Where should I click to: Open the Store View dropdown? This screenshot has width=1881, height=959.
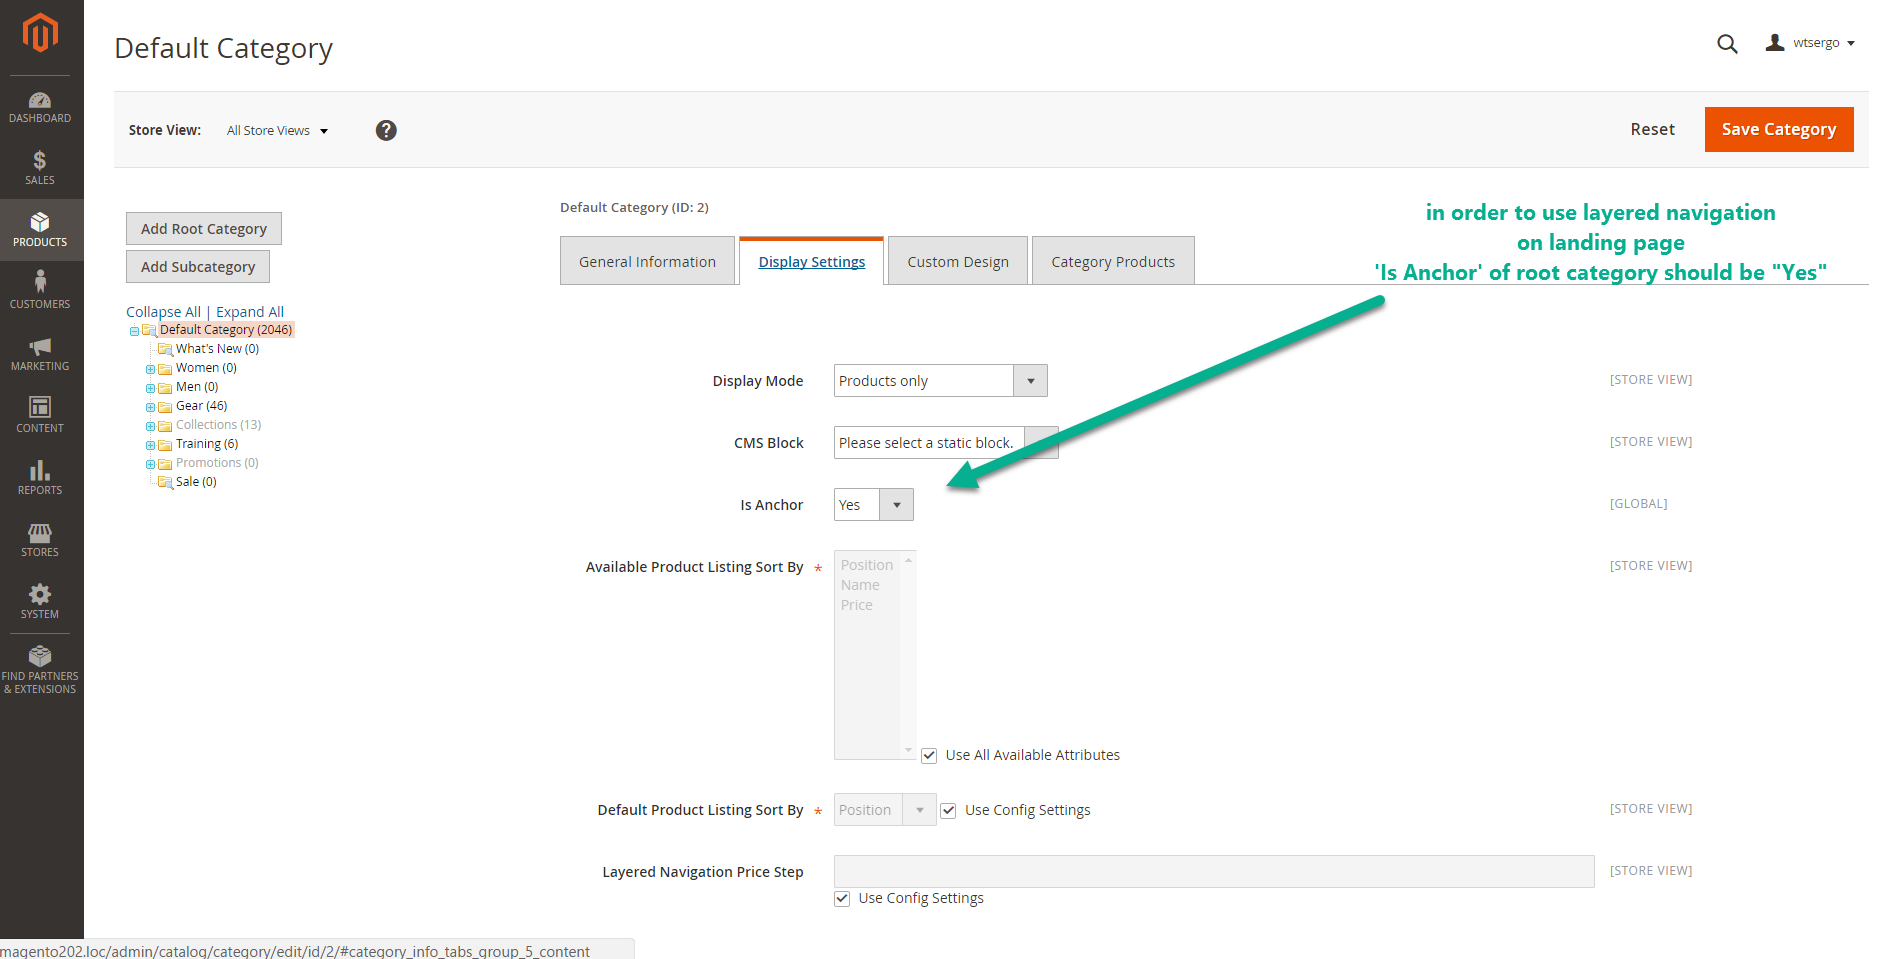coord(277,131)
